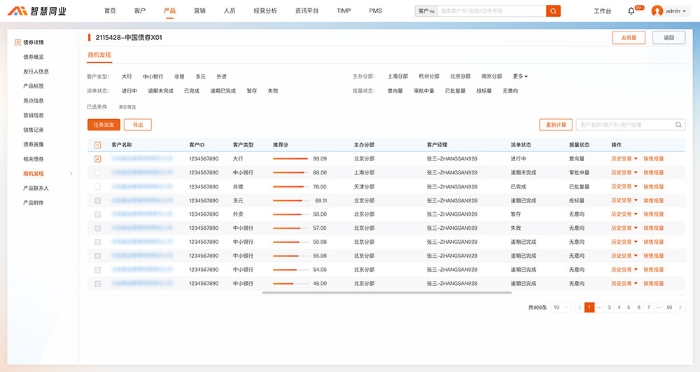
Task: Open the 首页 top menu
Action: coord(110,11)
